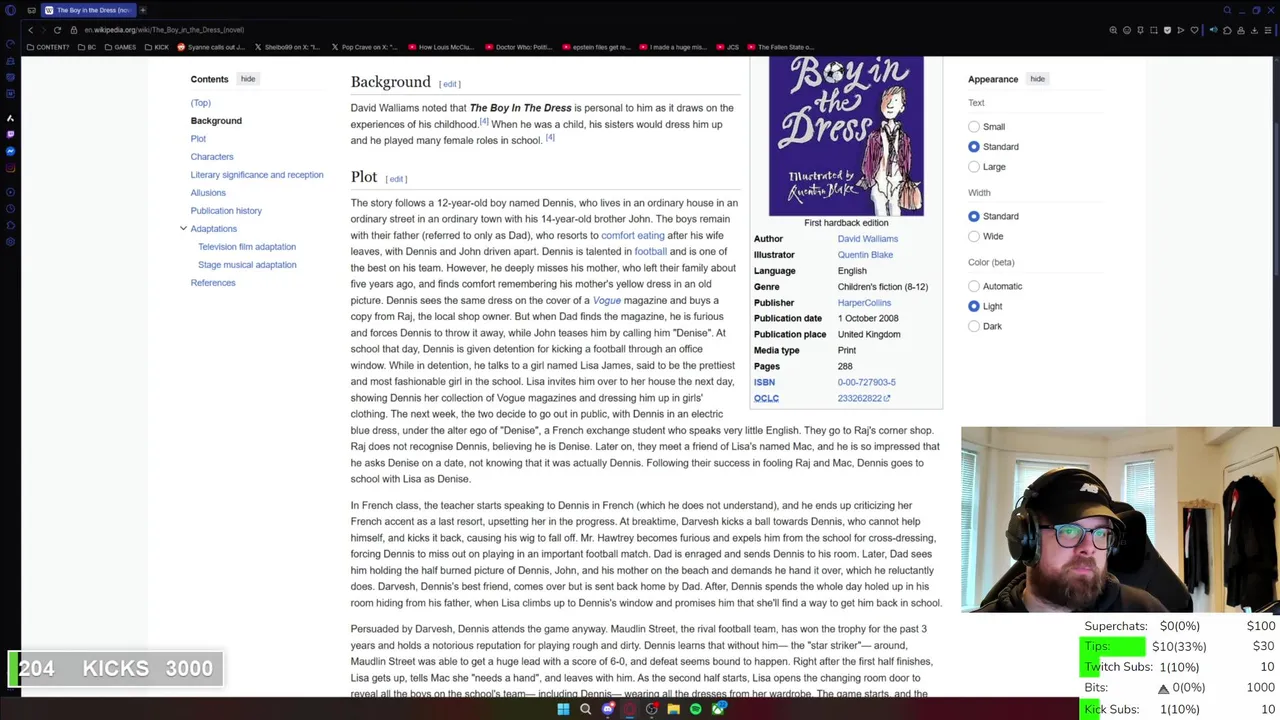Open the GAMES bookmark folder
This screenshot has width=1280, height=720.
[x=120, y=47]
